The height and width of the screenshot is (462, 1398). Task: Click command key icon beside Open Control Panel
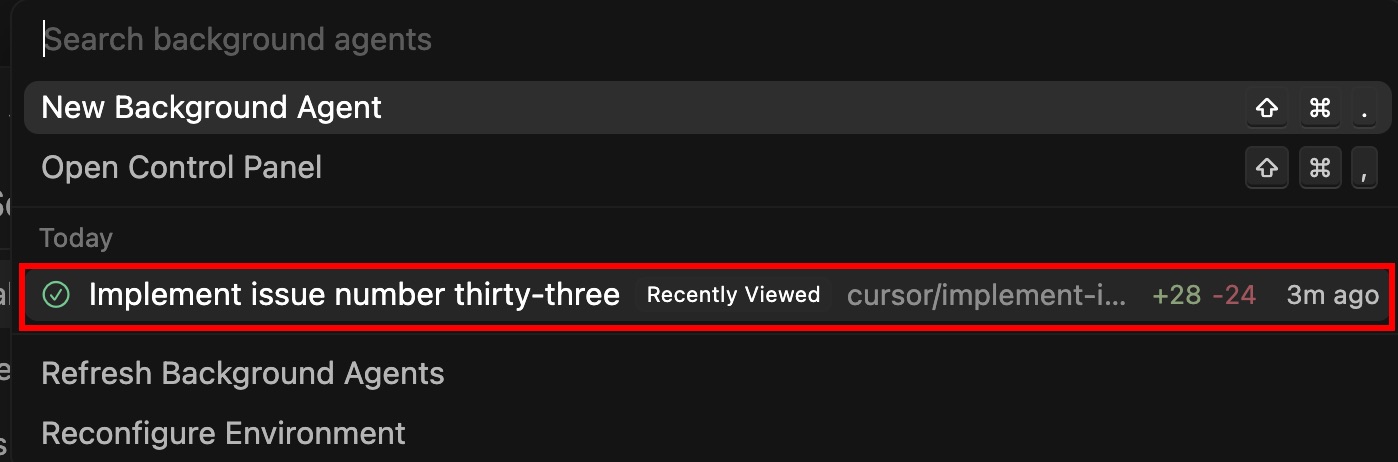[x=1320, y=168]
